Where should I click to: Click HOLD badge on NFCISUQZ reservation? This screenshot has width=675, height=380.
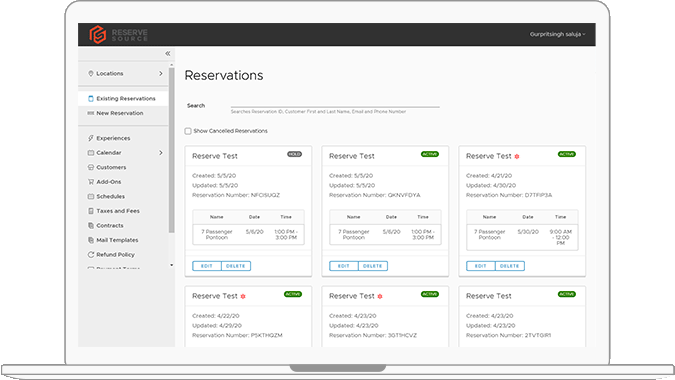click(x=294, y=154)
